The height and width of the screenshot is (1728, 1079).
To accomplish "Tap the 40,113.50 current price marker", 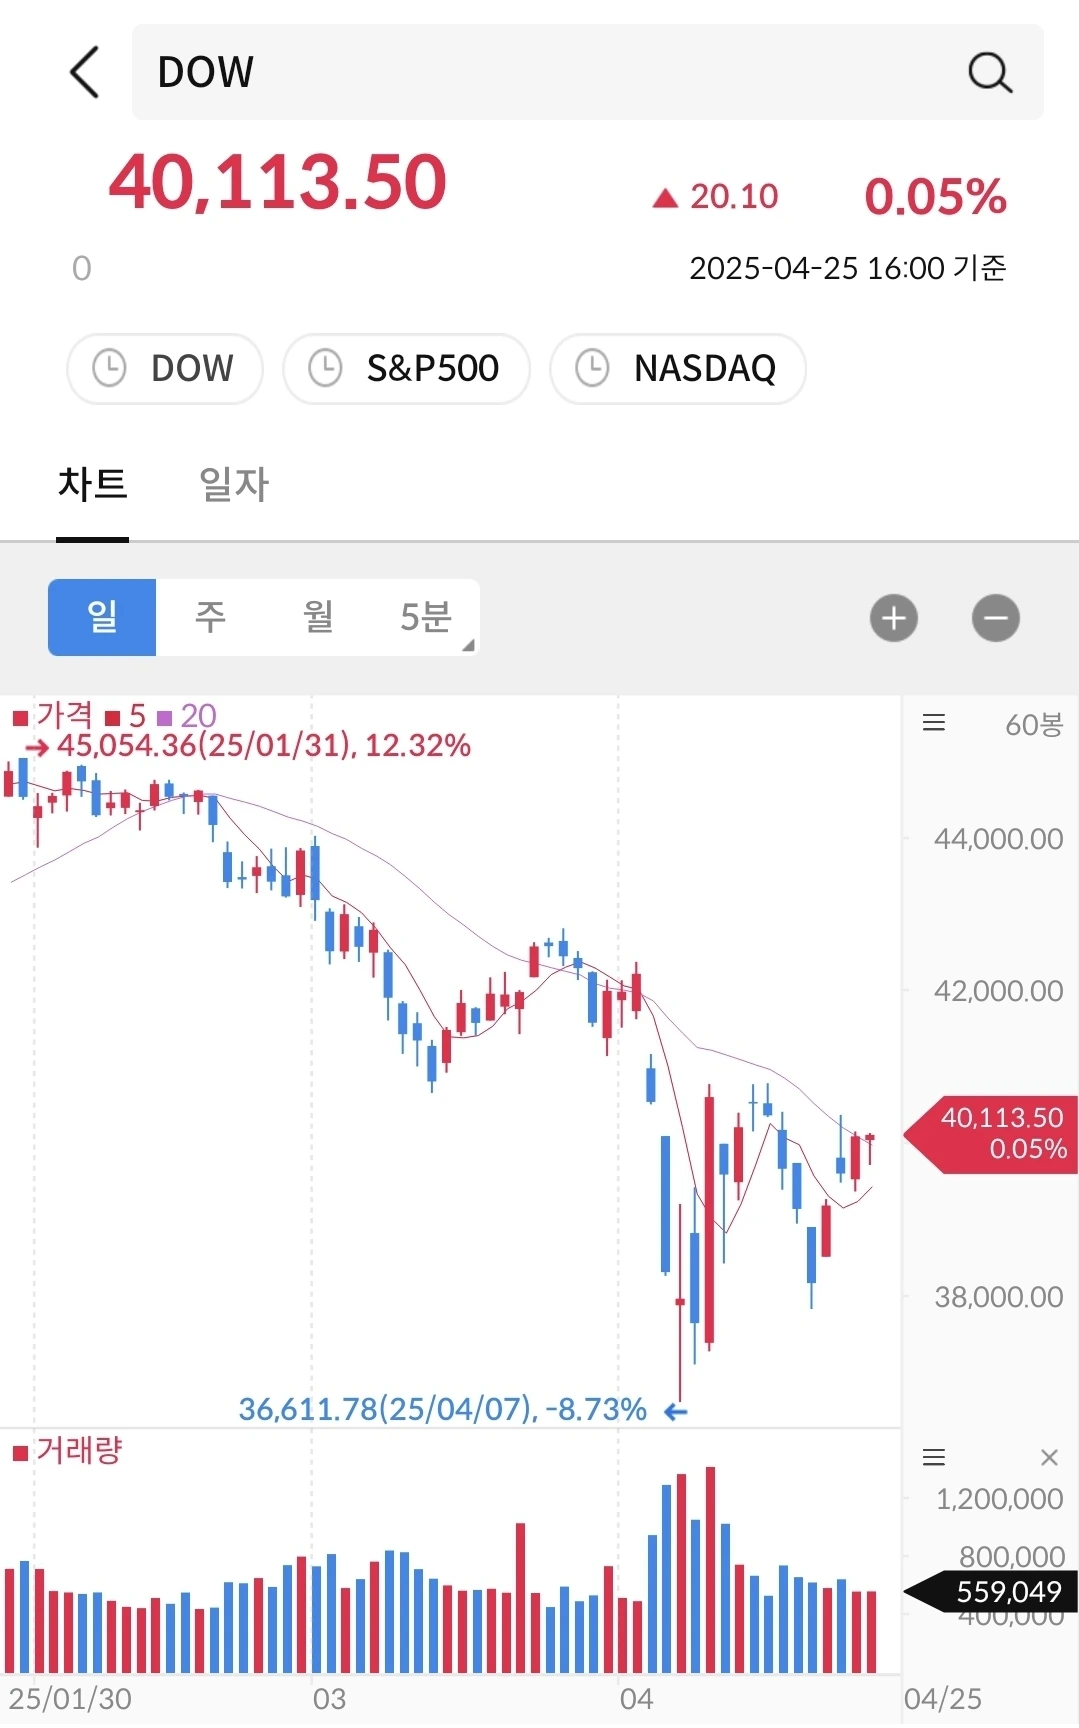I will (x=990, y=1134).
